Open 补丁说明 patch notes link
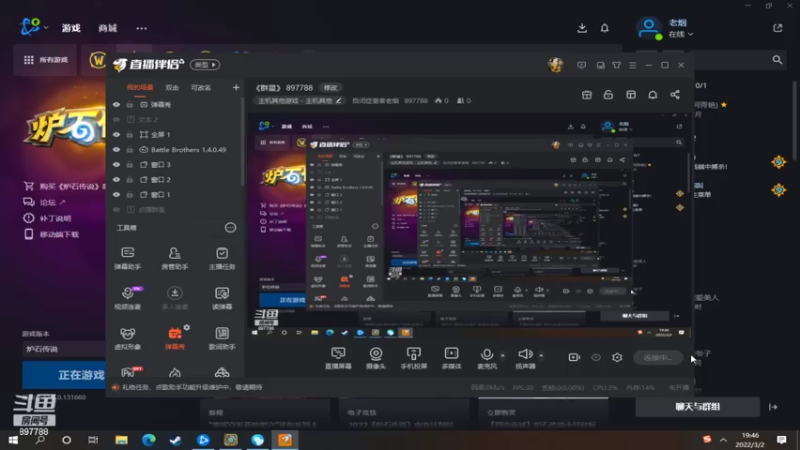This screenshot has height=450, width=800. click(x=47, y=218)
